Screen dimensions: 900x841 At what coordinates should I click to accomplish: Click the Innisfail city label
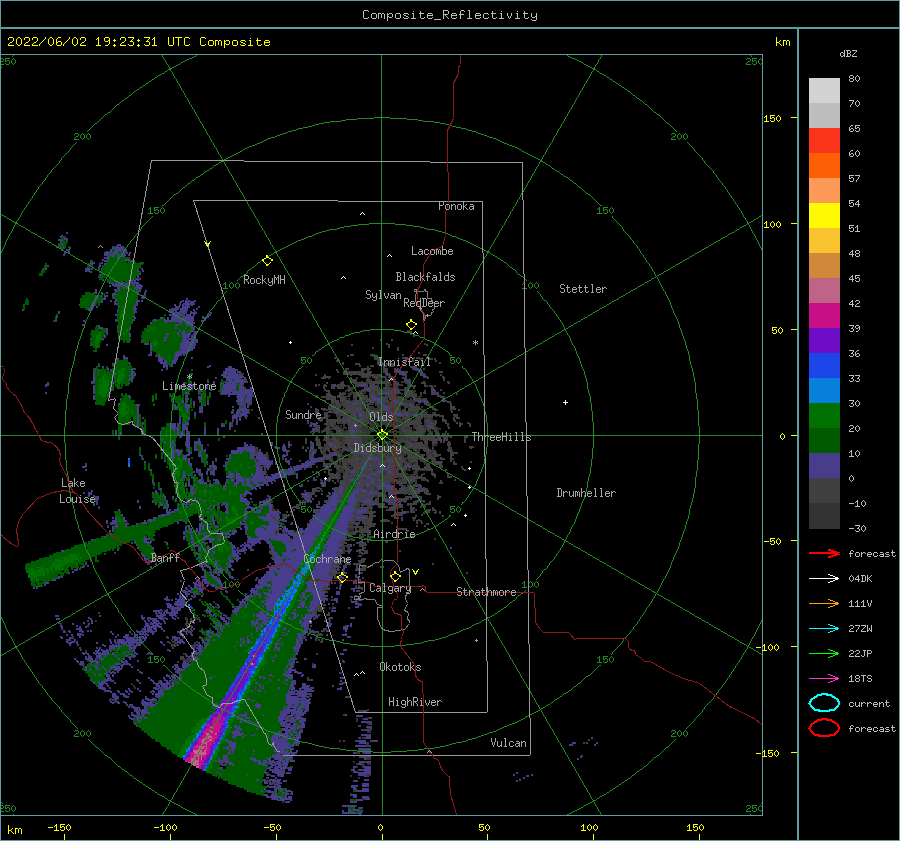pyautogui.click(x=404, y=362)
